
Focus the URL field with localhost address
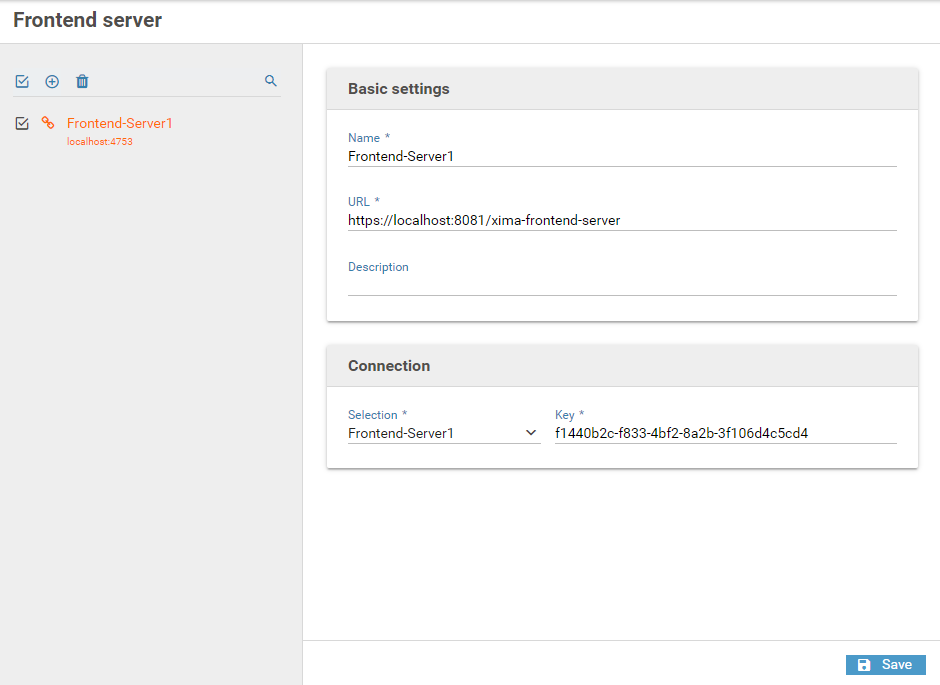click(620, 220)
